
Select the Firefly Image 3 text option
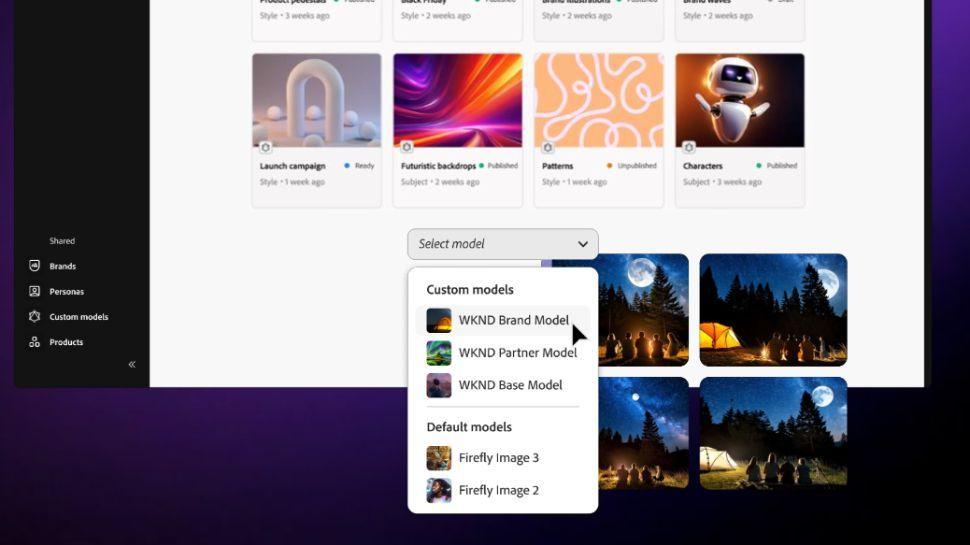tap(498, 458)
